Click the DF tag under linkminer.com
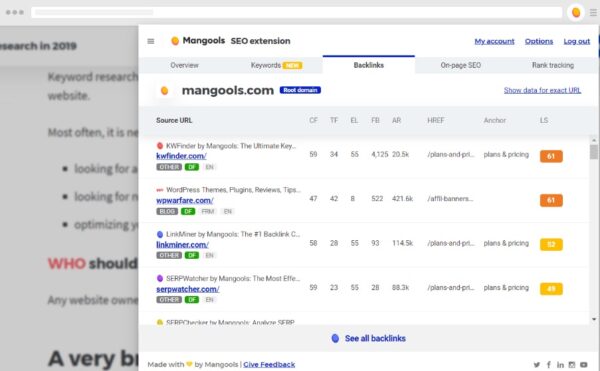This screenshot has width=600, height=371. click(x=192, y=255)
